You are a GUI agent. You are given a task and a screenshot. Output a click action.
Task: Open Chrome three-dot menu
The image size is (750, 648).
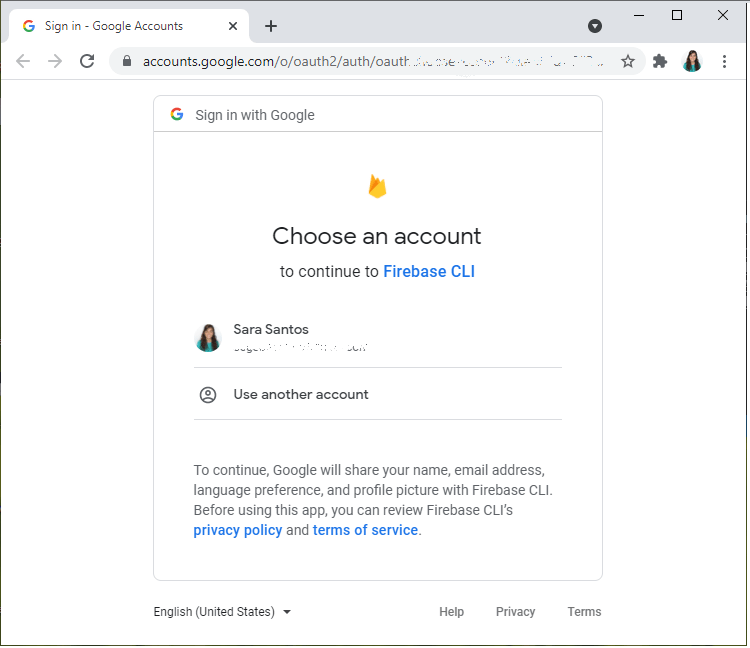coord(725,61)
